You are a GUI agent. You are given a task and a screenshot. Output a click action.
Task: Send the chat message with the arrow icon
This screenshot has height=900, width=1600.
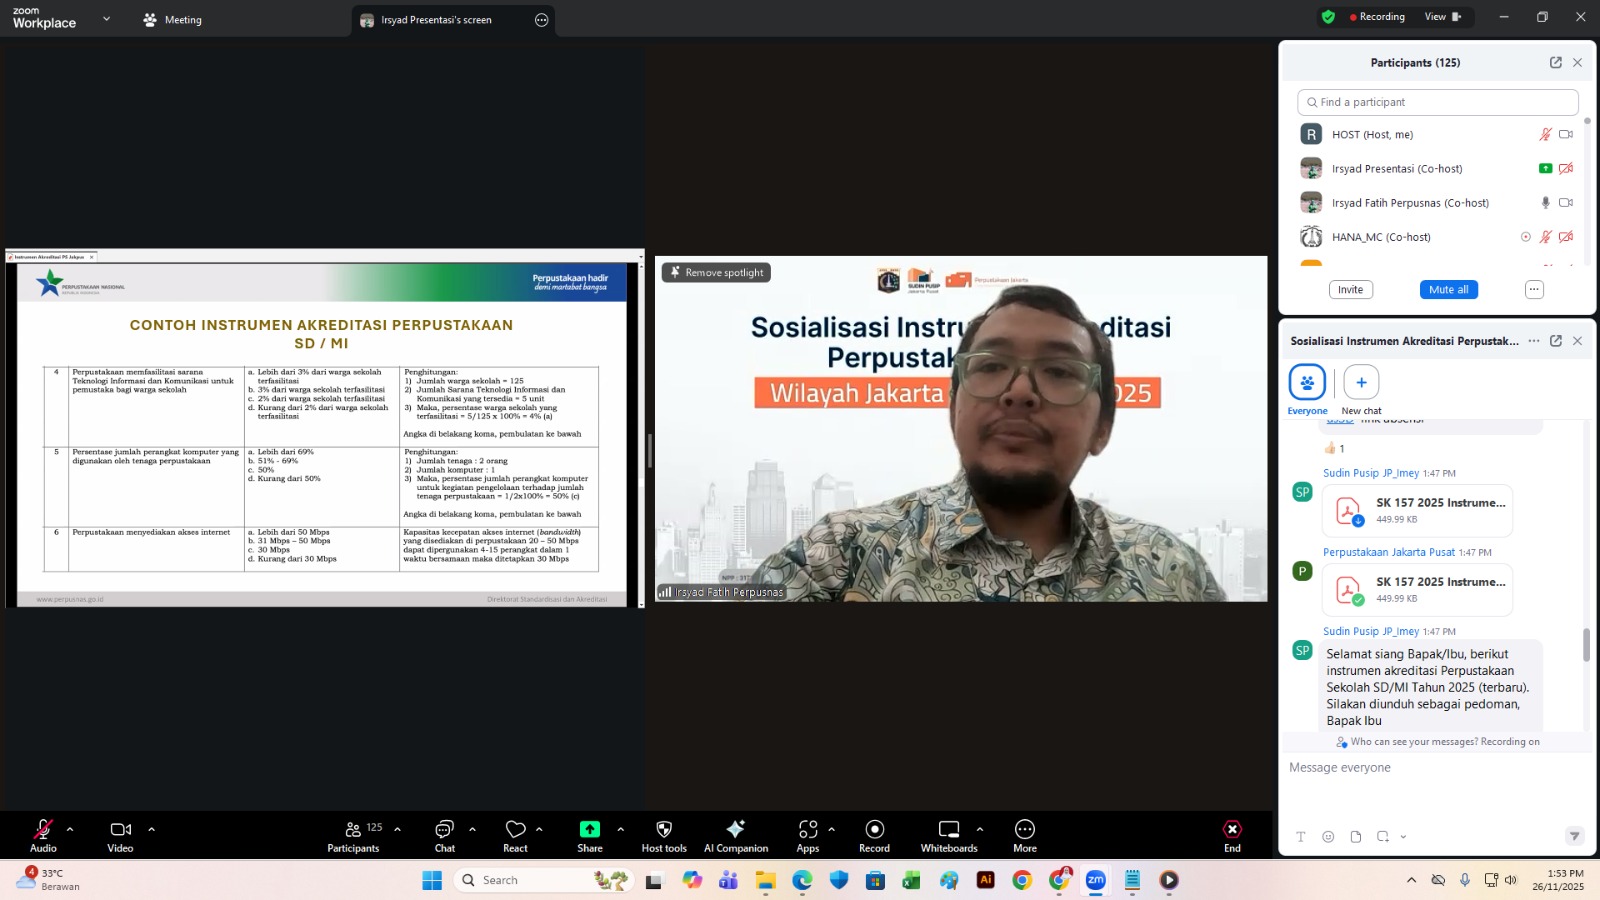click(x=1575, y=837)
